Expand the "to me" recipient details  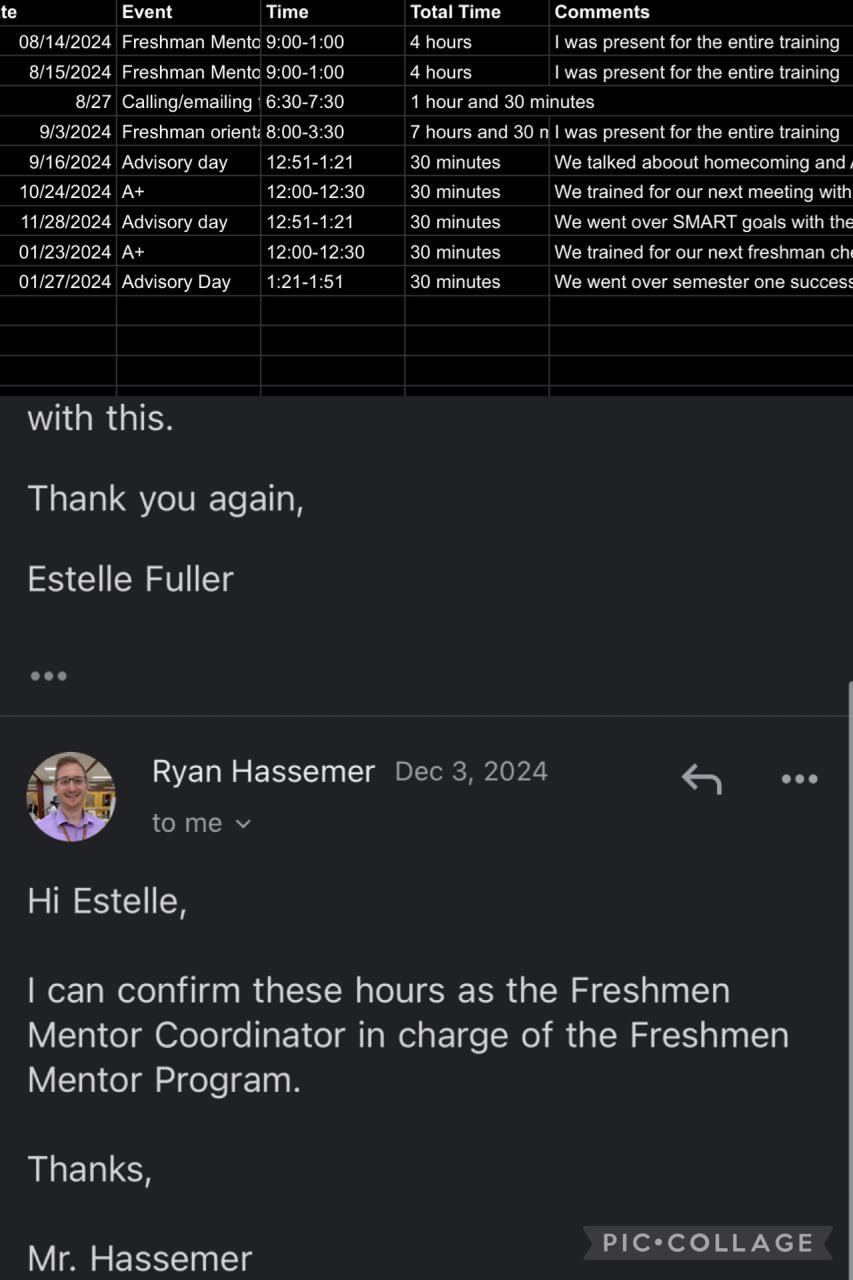[x=202, y=823]
